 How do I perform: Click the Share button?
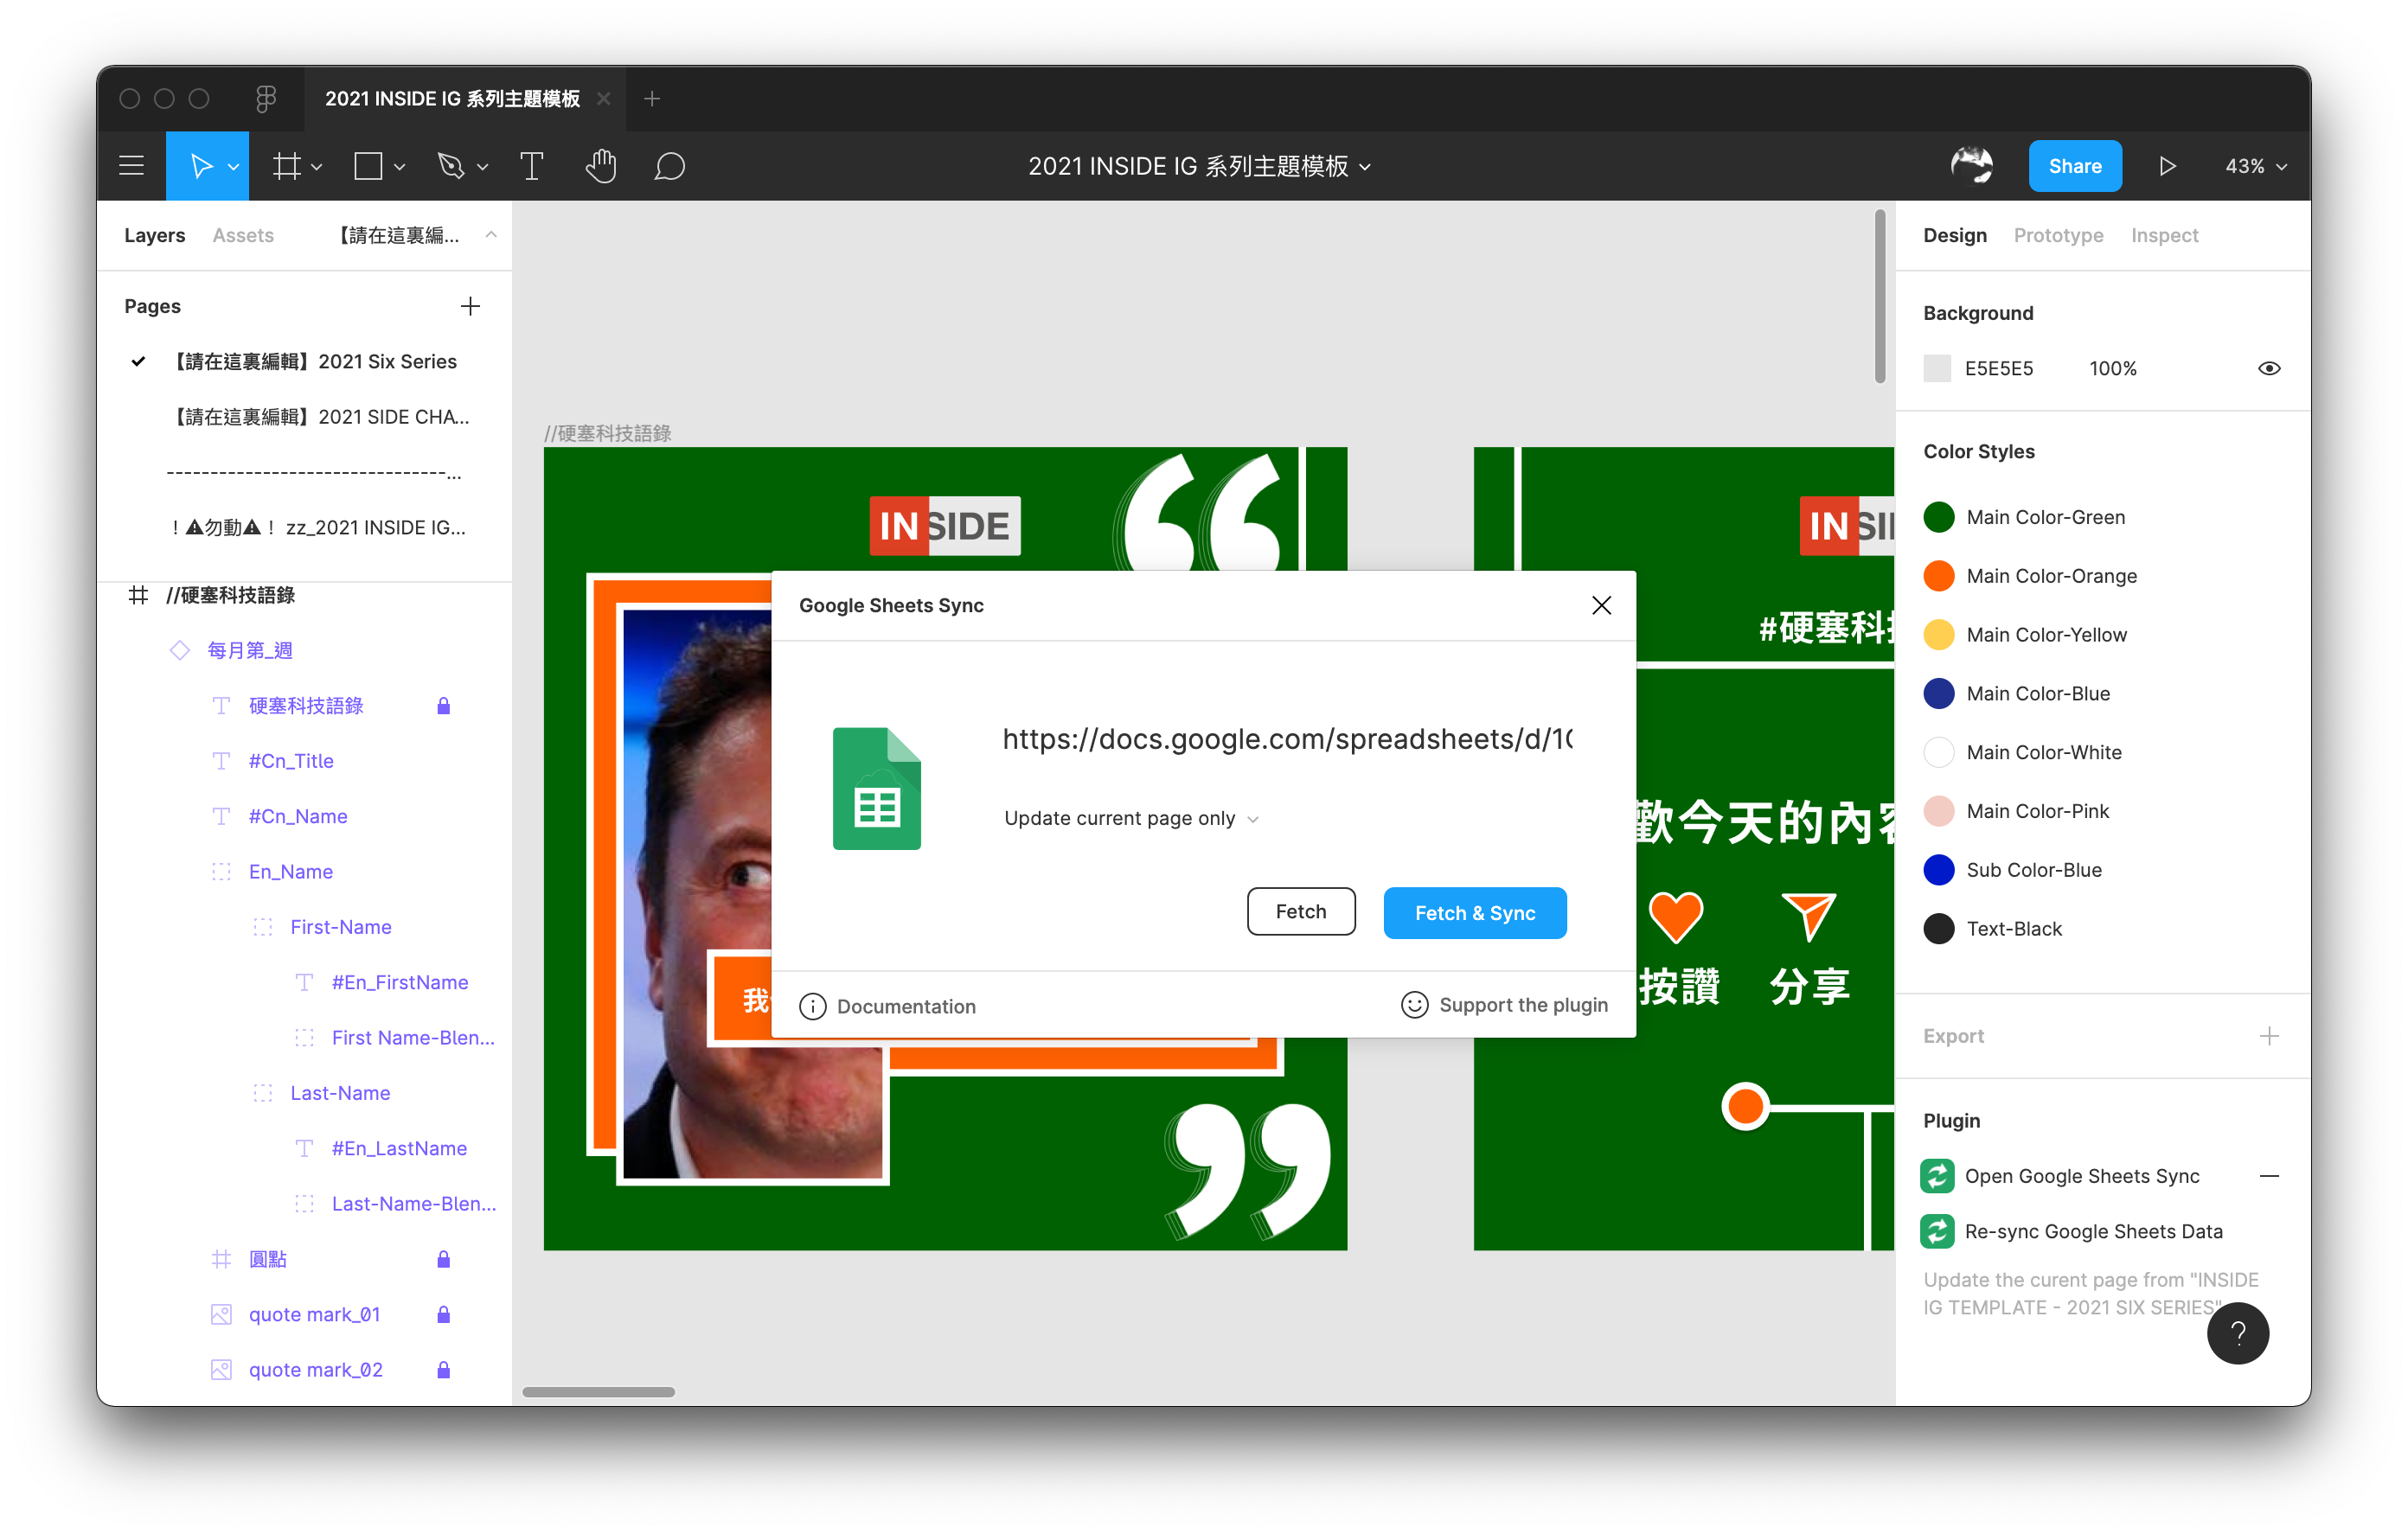[x=2074, y=166]
